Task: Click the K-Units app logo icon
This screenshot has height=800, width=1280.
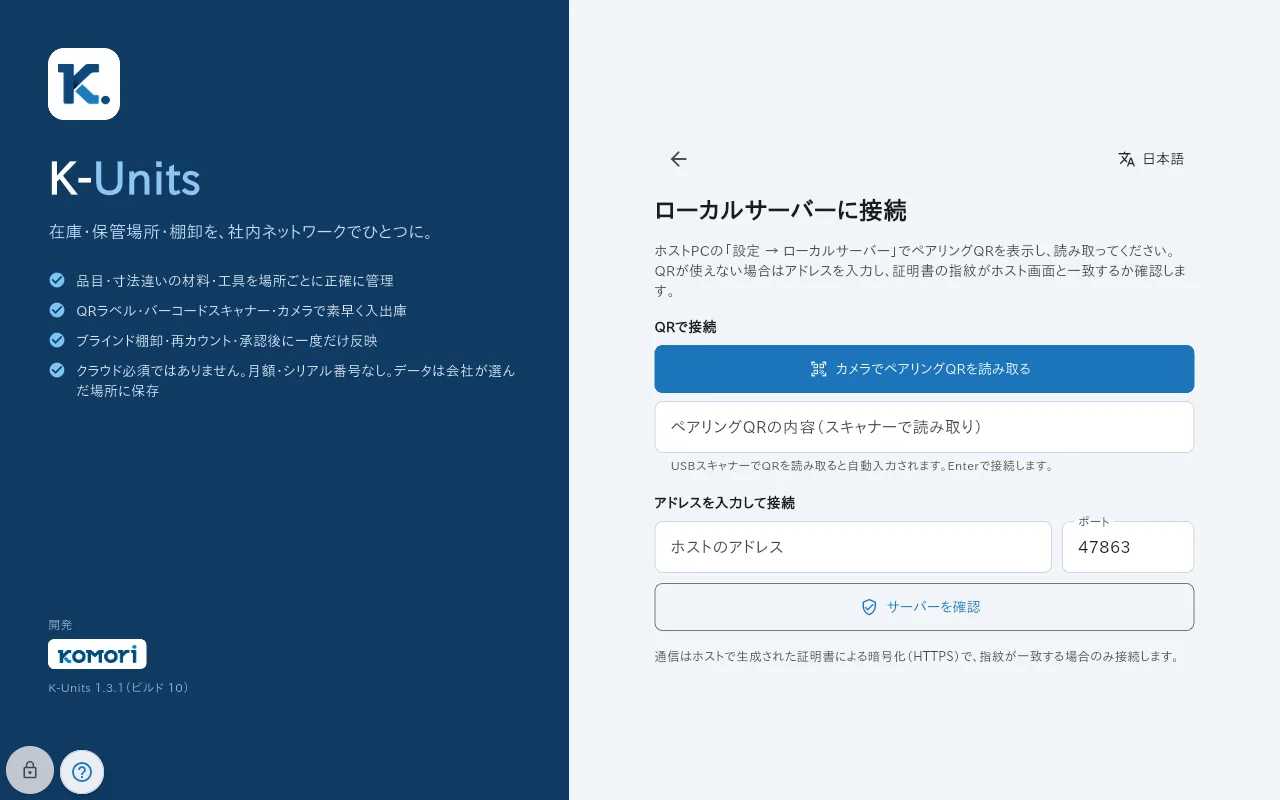Action: click(x=84, y=84)
